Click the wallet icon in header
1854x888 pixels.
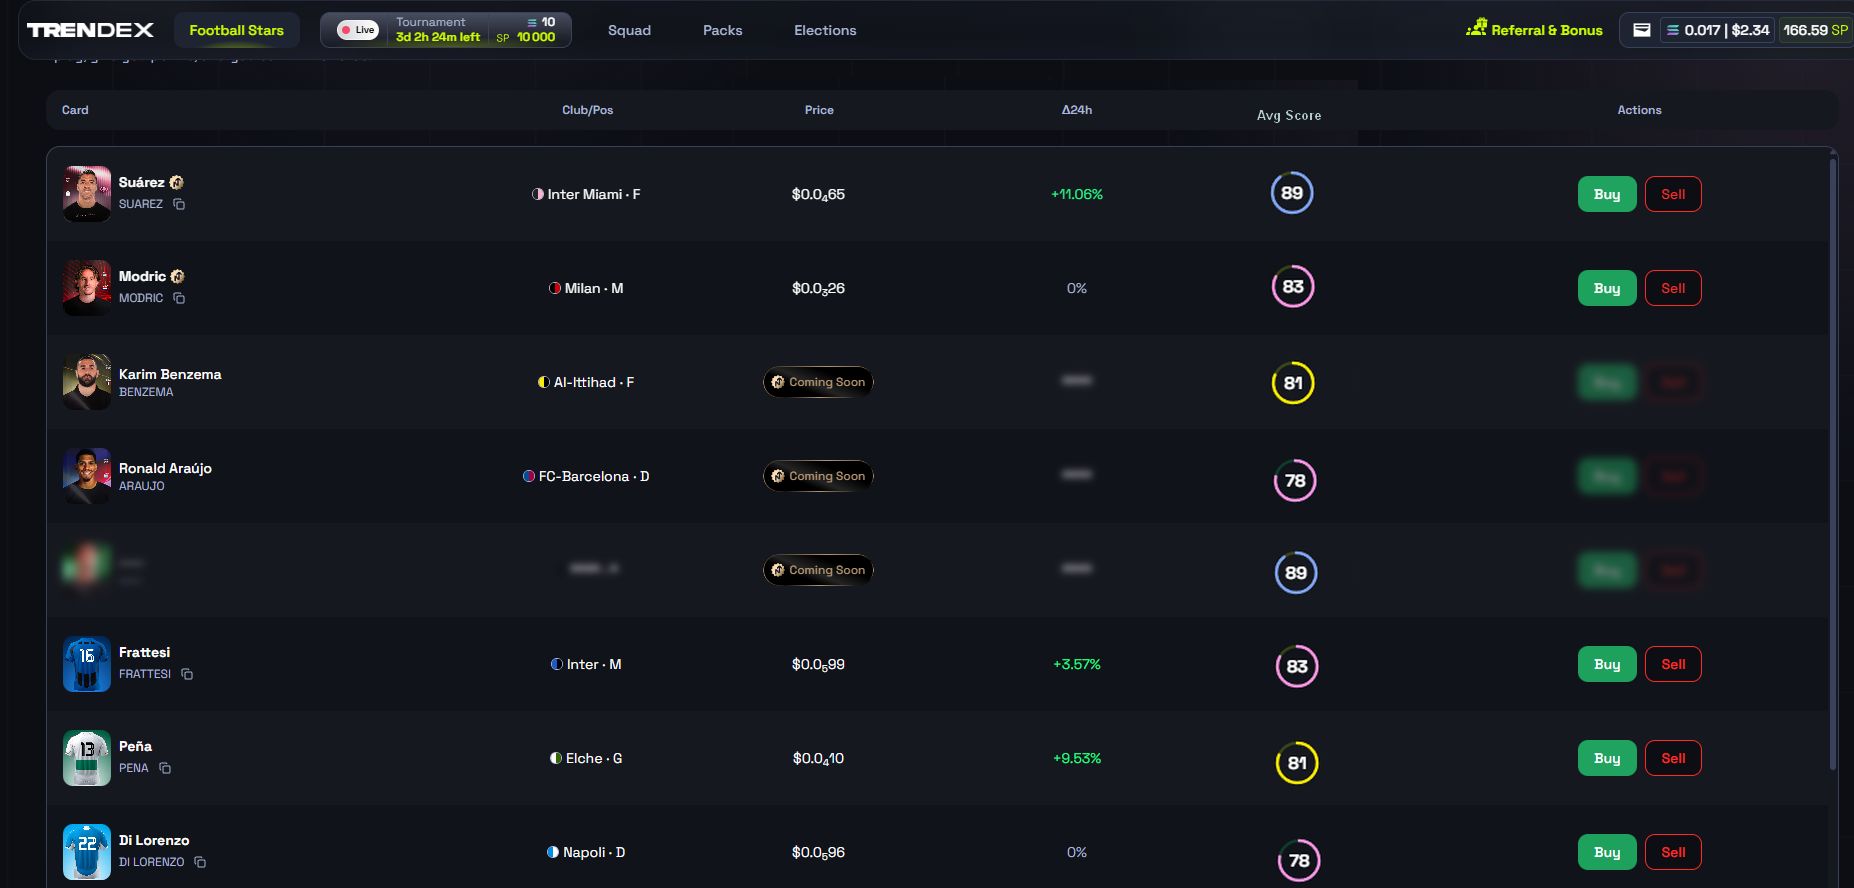1642,30
